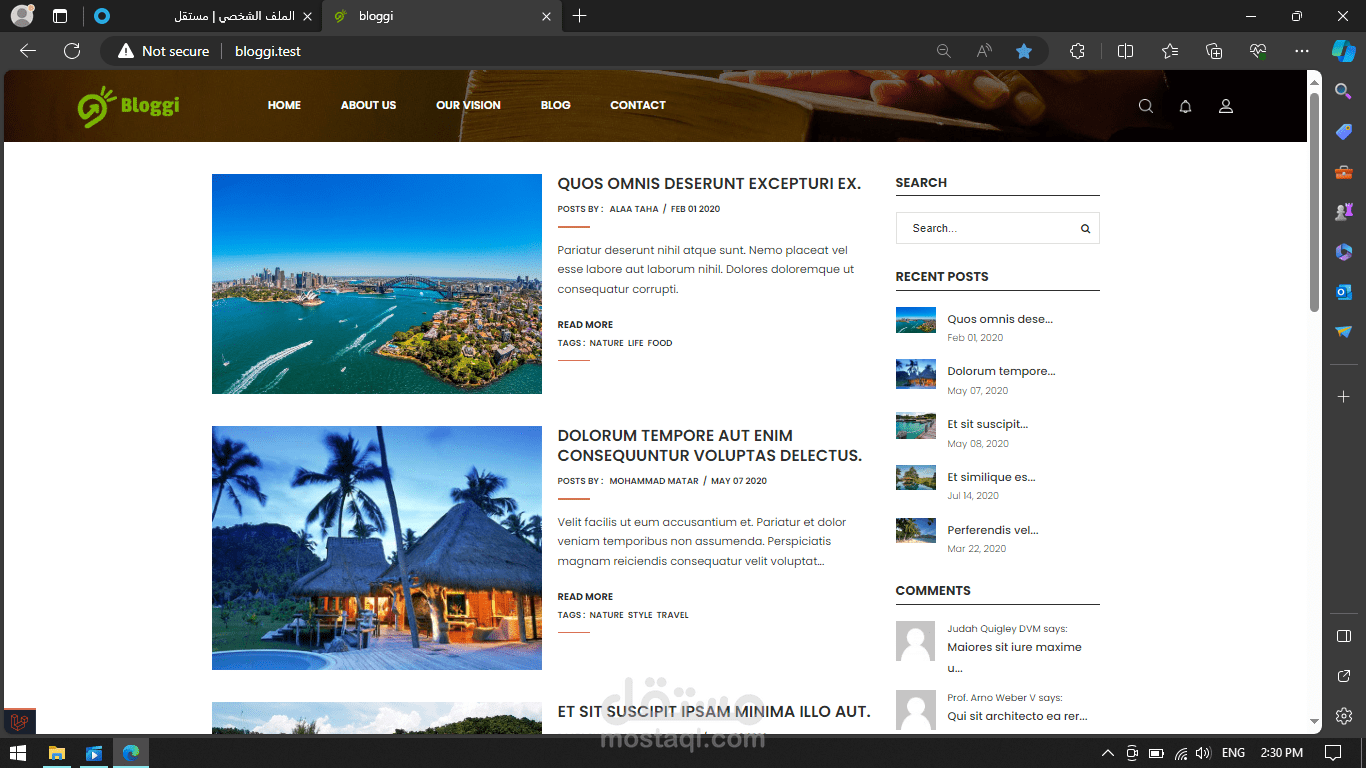1366x768 pixels.
Task: Submit the sidebar search with magnifier icon
Action: pyautogui.click(x=1085, y=229)
